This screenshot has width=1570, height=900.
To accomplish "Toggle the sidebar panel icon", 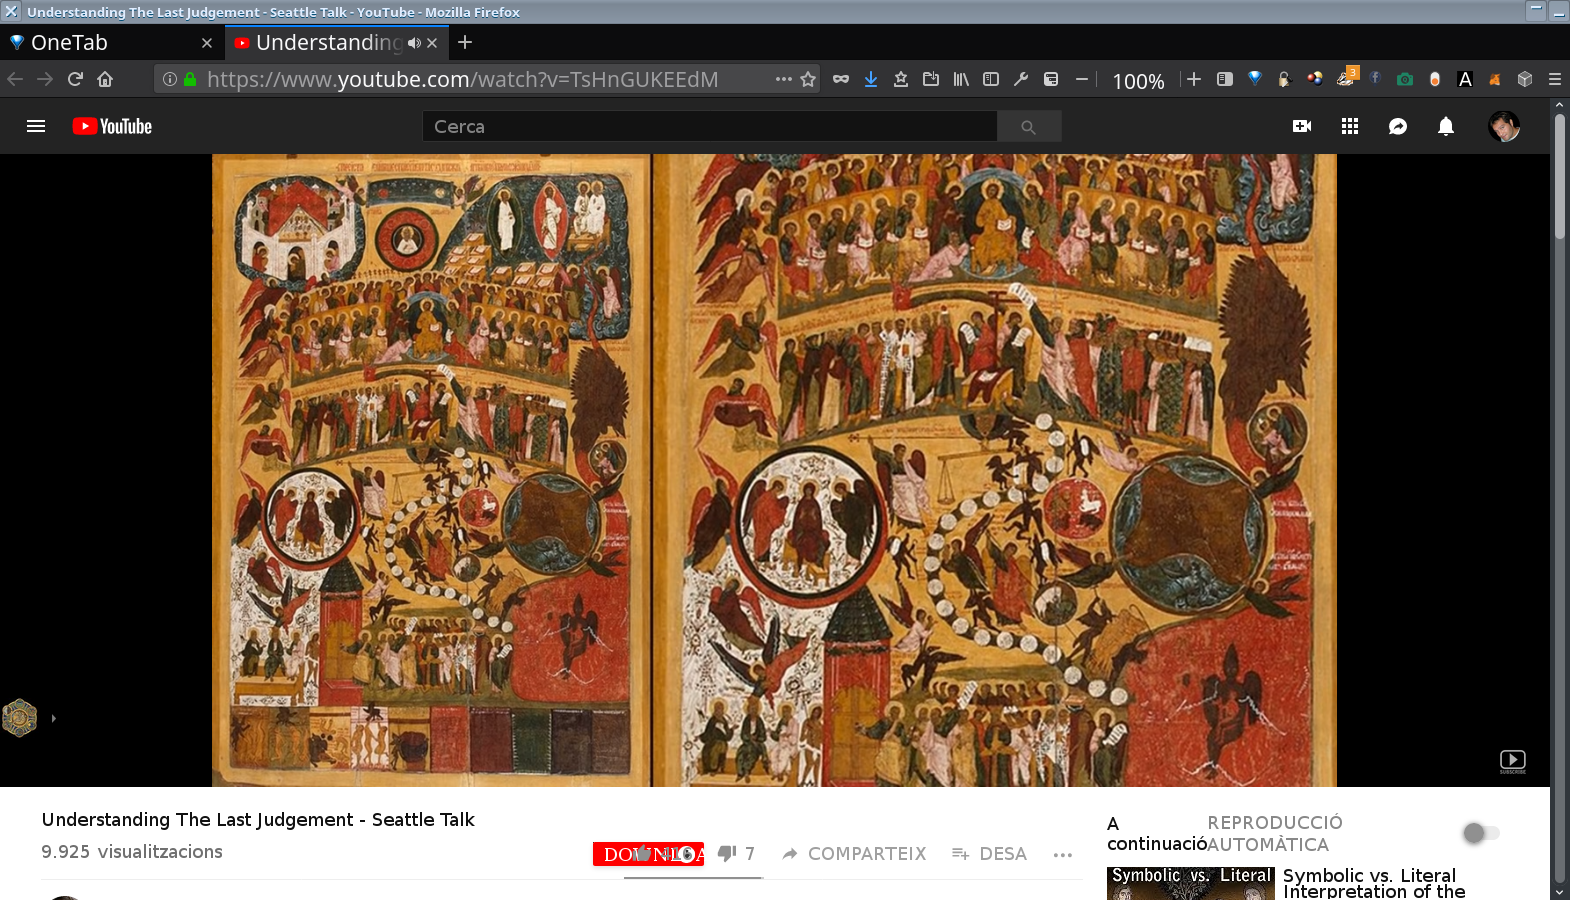I will point(991,79).
